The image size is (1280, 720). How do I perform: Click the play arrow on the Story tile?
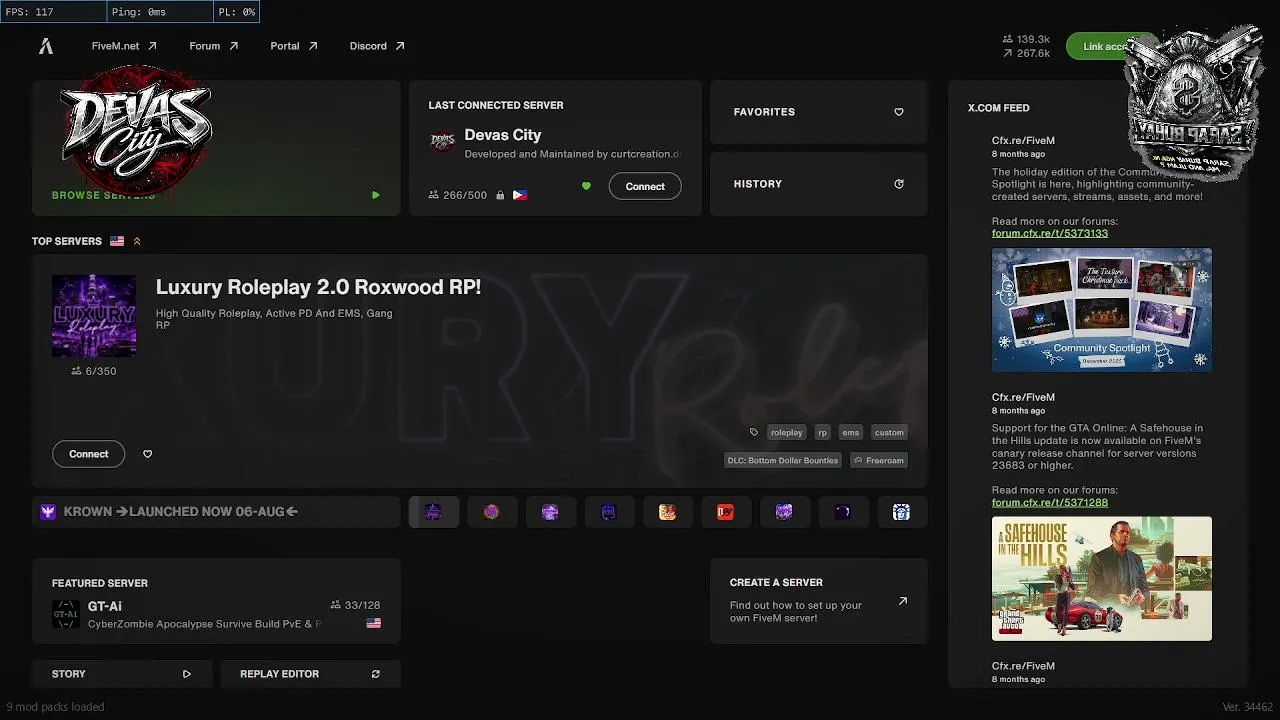point(187,674)
